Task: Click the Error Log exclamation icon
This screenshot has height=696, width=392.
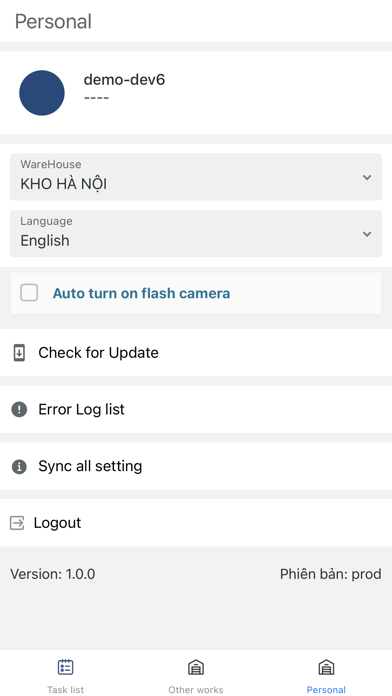Action: 19,409
